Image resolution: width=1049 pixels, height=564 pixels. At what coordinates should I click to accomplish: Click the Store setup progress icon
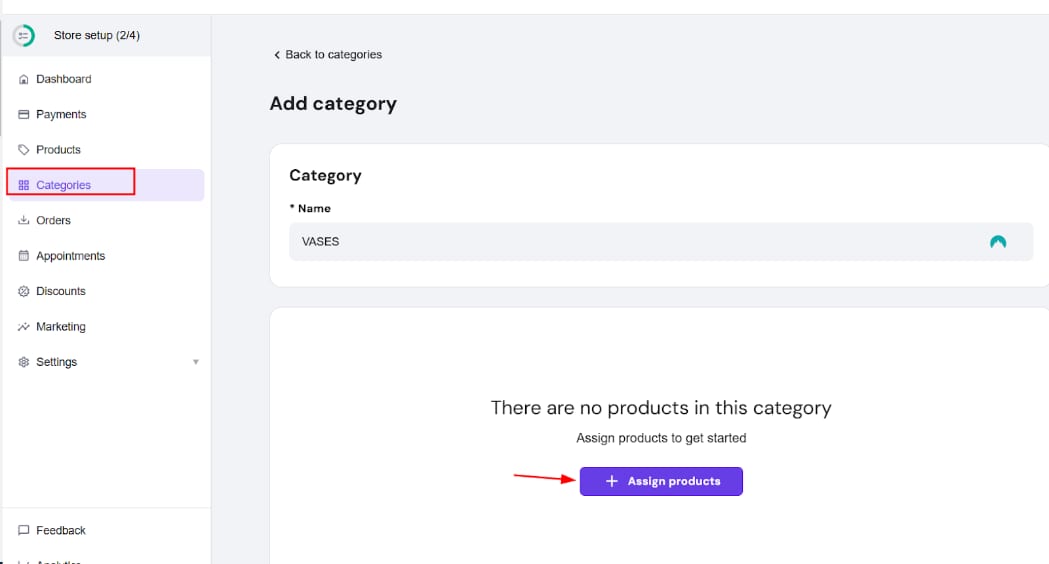click(x=23, y=36)
